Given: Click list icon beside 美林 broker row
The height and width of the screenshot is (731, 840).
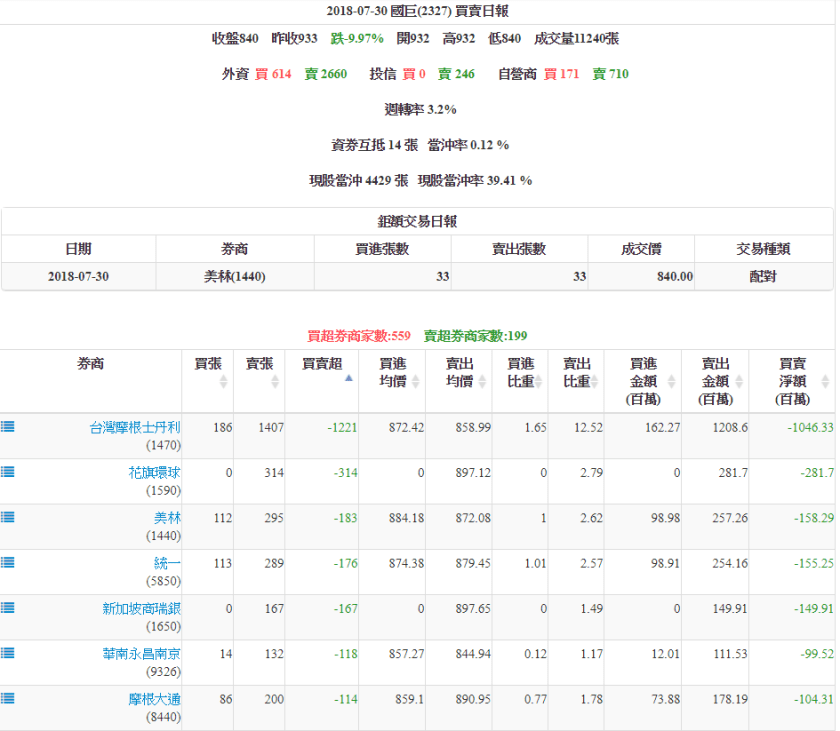Looking at the screenshot, I should tap(8, 517).
